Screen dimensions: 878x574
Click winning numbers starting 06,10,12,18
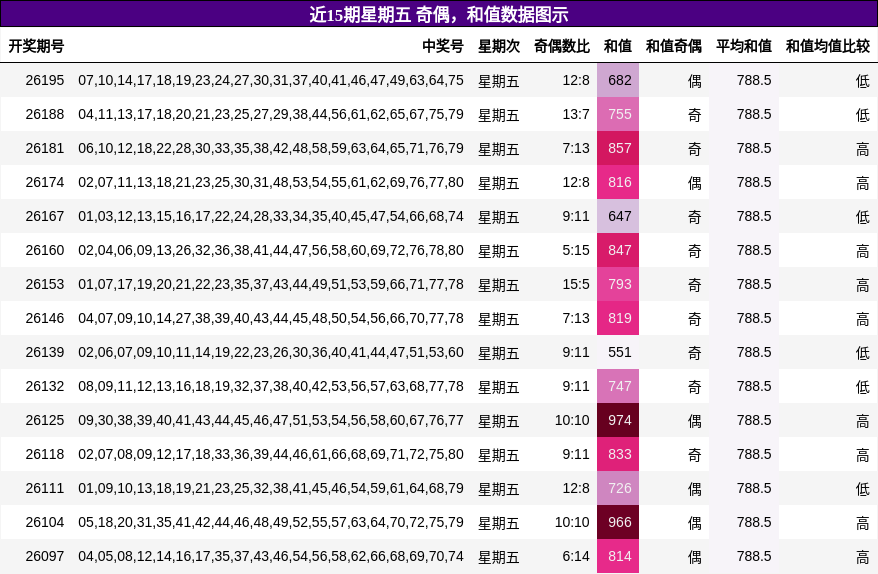271,148
